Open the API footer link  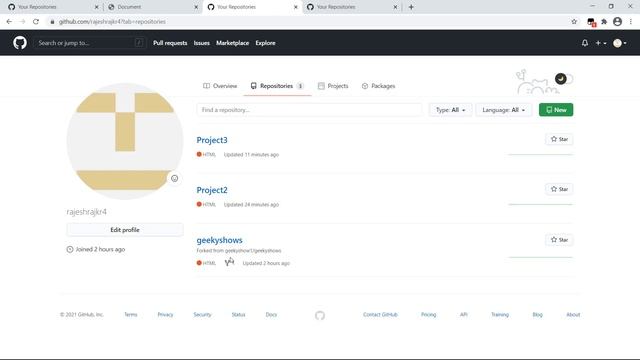[464, 314]
